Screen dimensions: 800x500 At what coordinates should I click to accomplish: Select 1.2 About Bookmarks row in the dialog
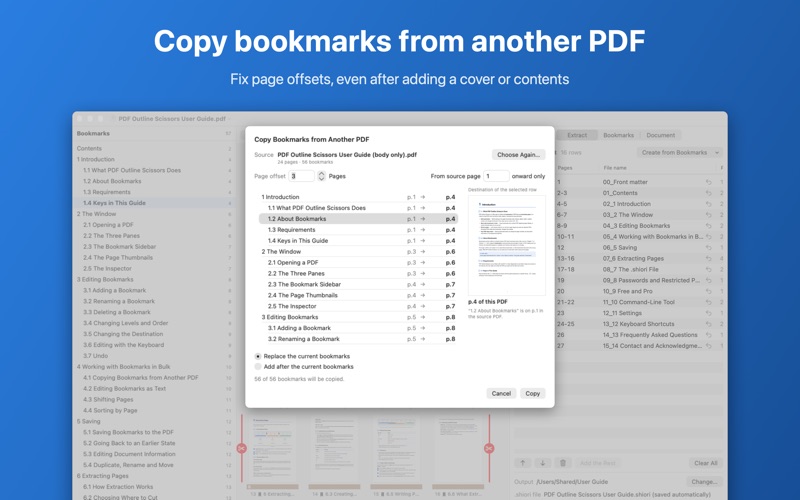[358, 219]
